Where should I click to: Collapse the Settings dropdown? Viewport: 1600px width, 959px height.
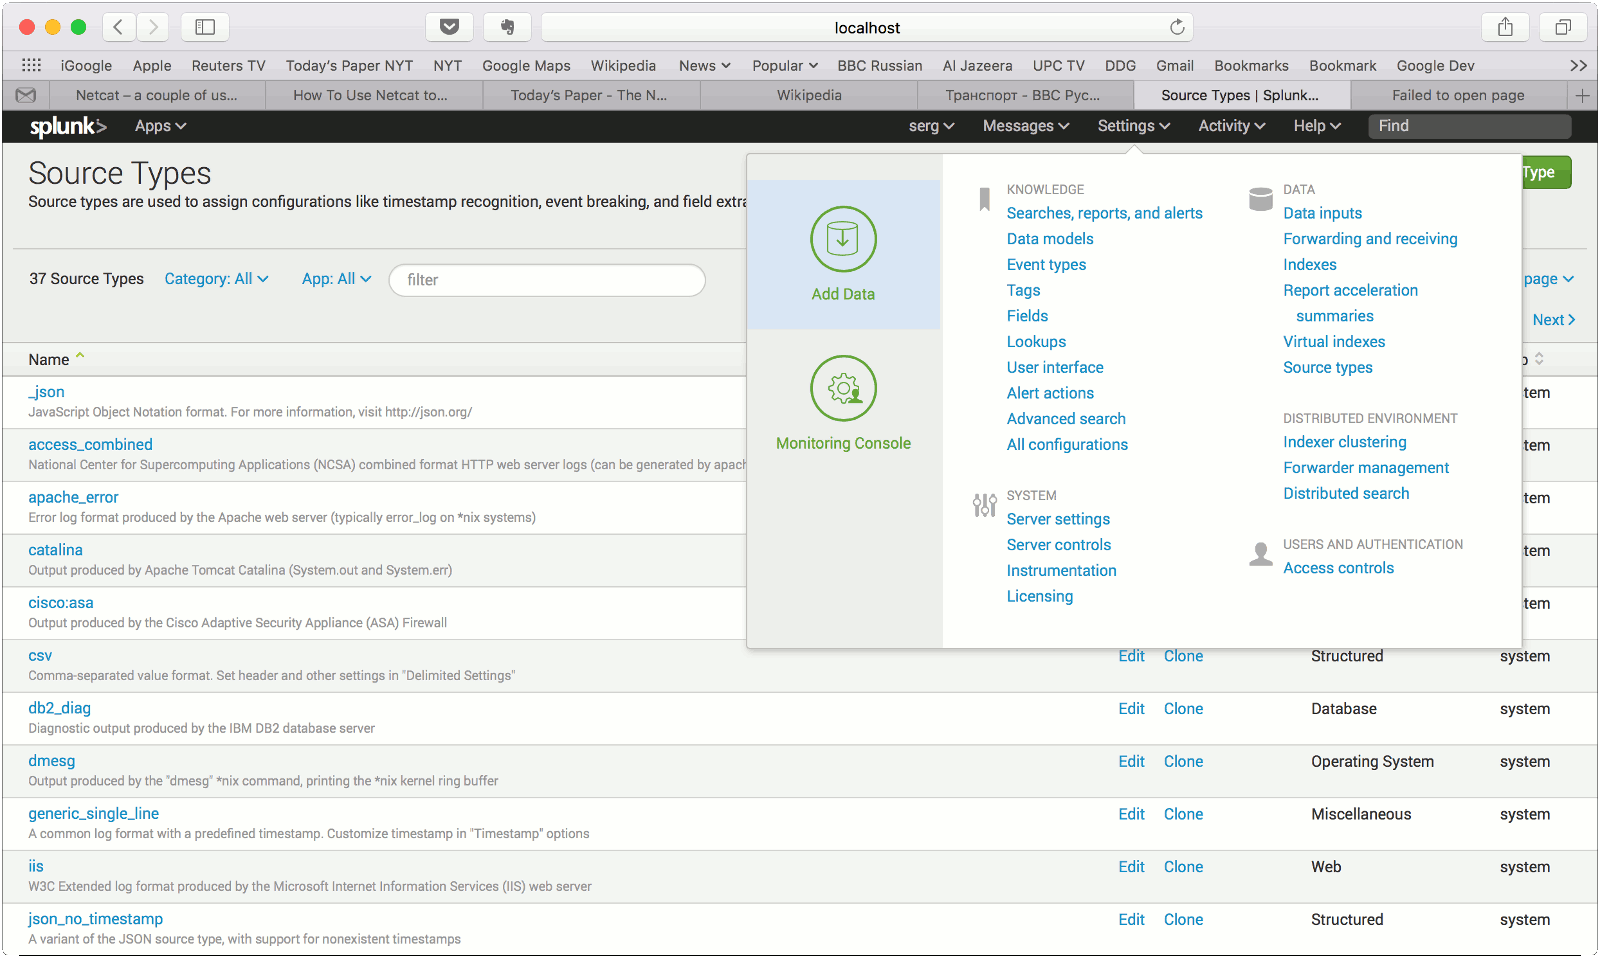[x=1133, y=126]
